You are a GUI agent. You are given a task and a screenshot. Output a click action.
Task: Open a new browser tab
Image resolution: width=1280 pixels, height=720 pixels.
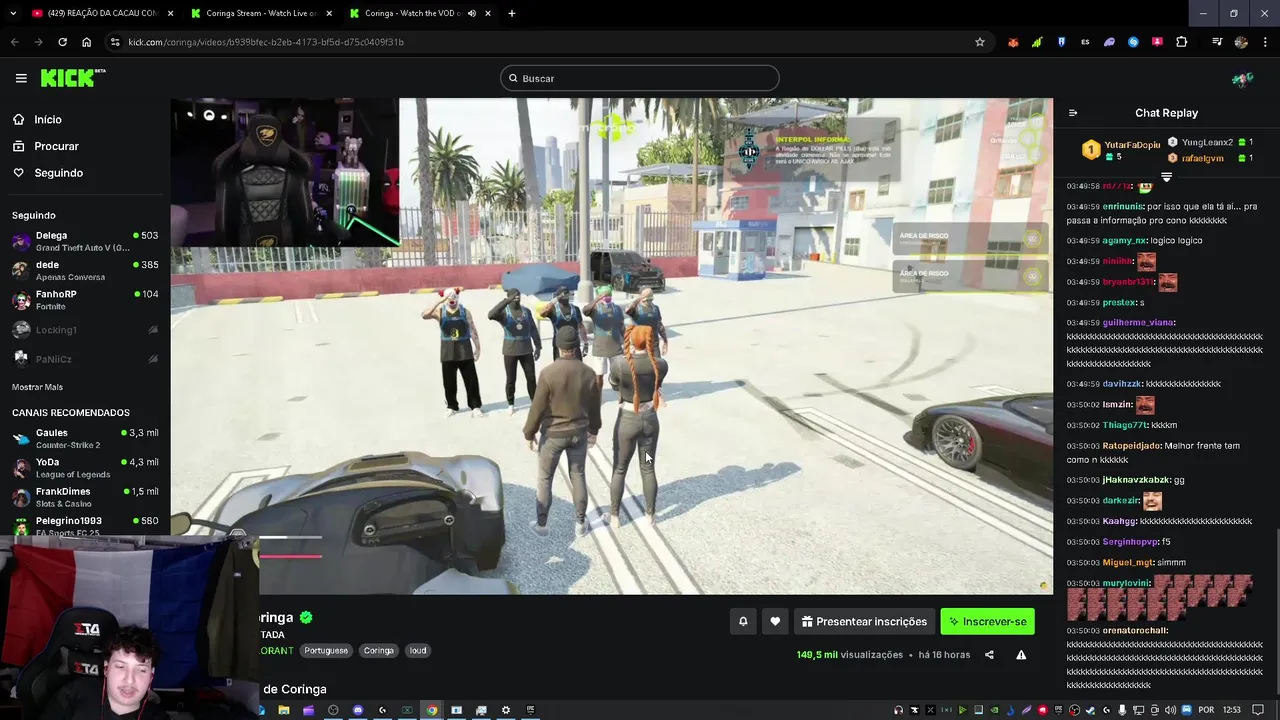(x=512, y=13)
